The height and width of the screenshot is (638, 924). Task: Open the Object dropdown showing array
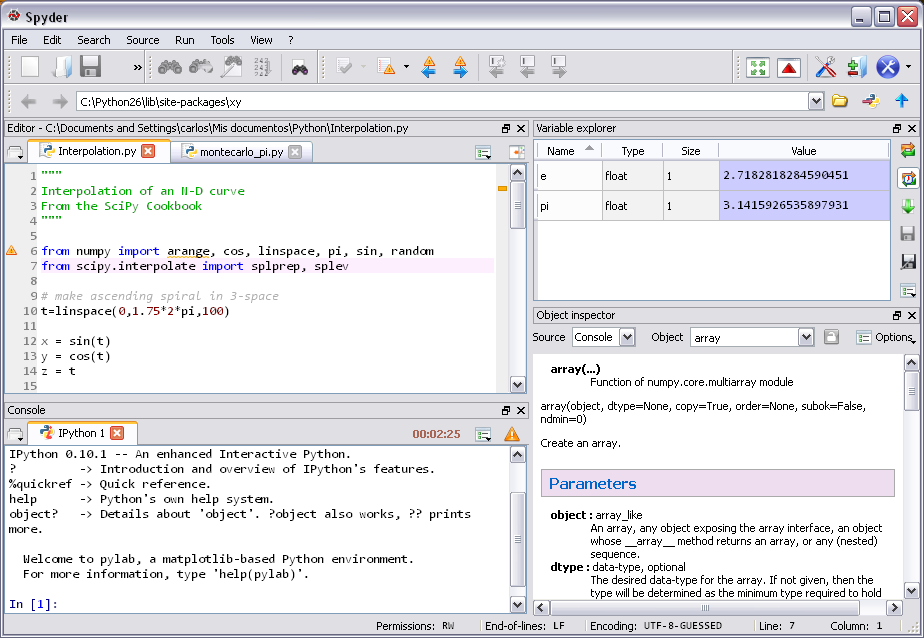[752, 337]
